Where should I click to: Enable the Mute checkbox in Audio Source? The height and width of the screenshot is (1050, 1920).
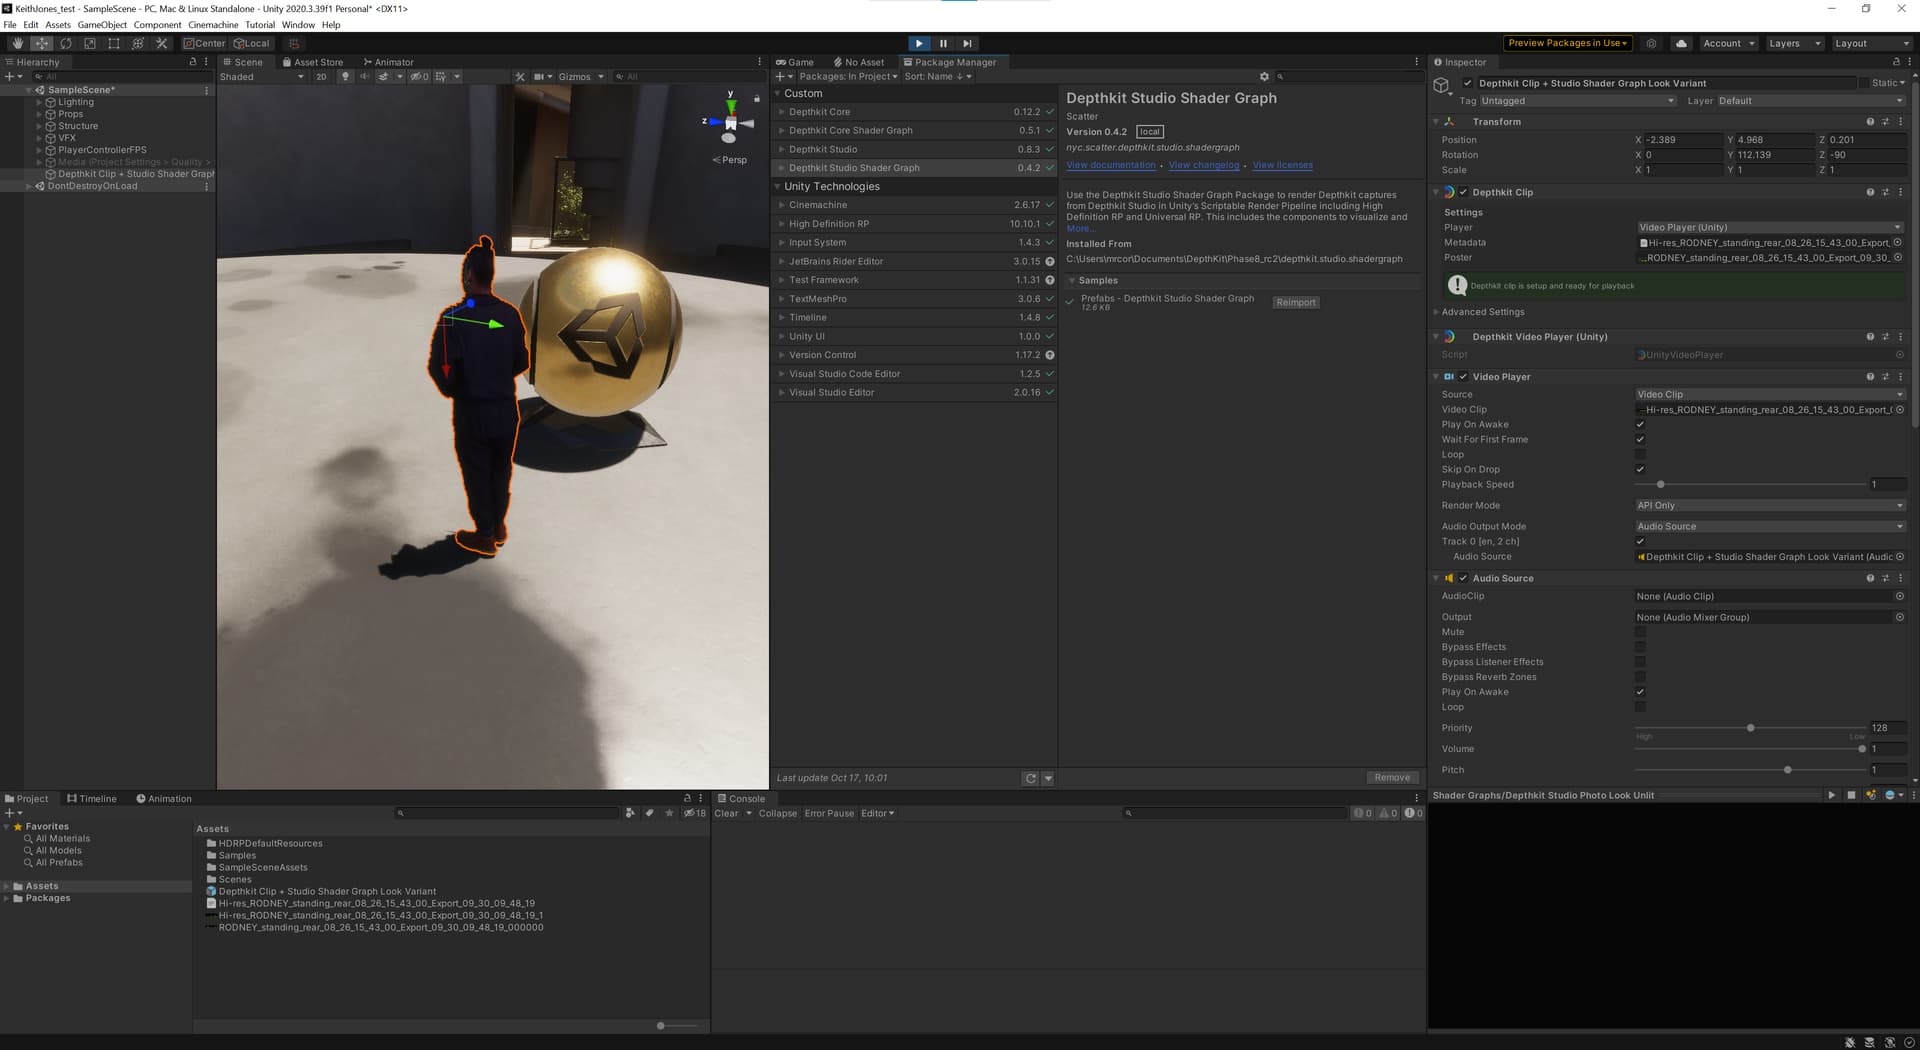coord(1640,632)
